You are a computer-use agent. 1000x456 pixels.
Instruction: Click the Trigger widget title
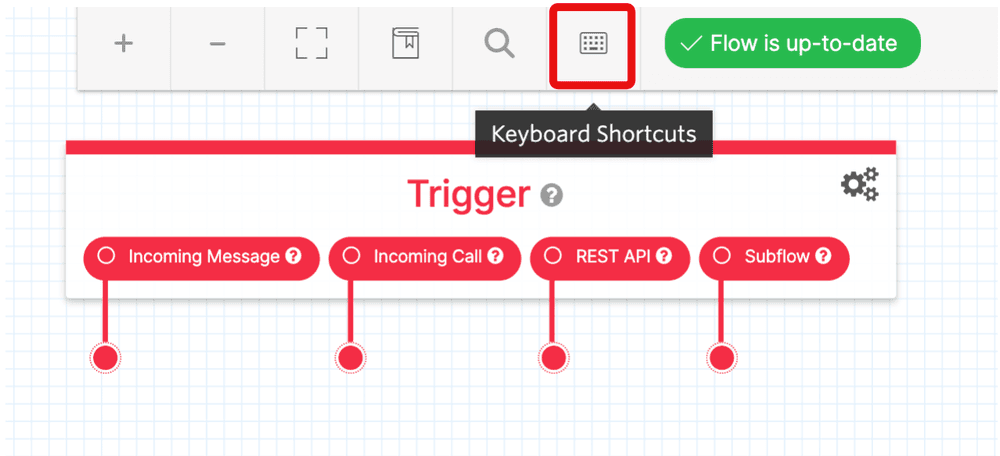point(469,194)
